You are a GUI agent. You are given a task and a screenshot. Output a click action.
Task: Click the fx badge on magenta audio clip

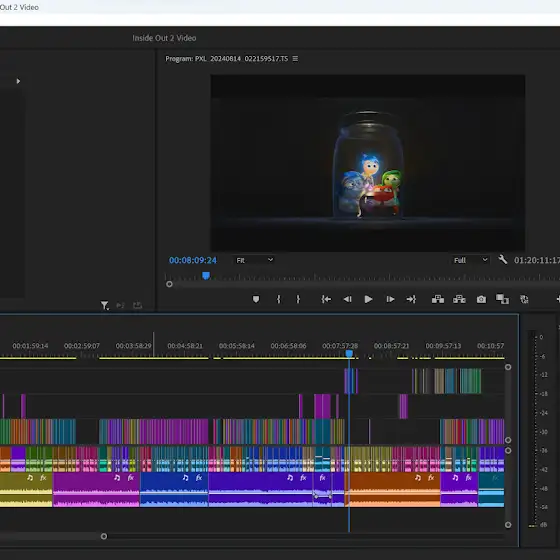click(x=131, y=478)
